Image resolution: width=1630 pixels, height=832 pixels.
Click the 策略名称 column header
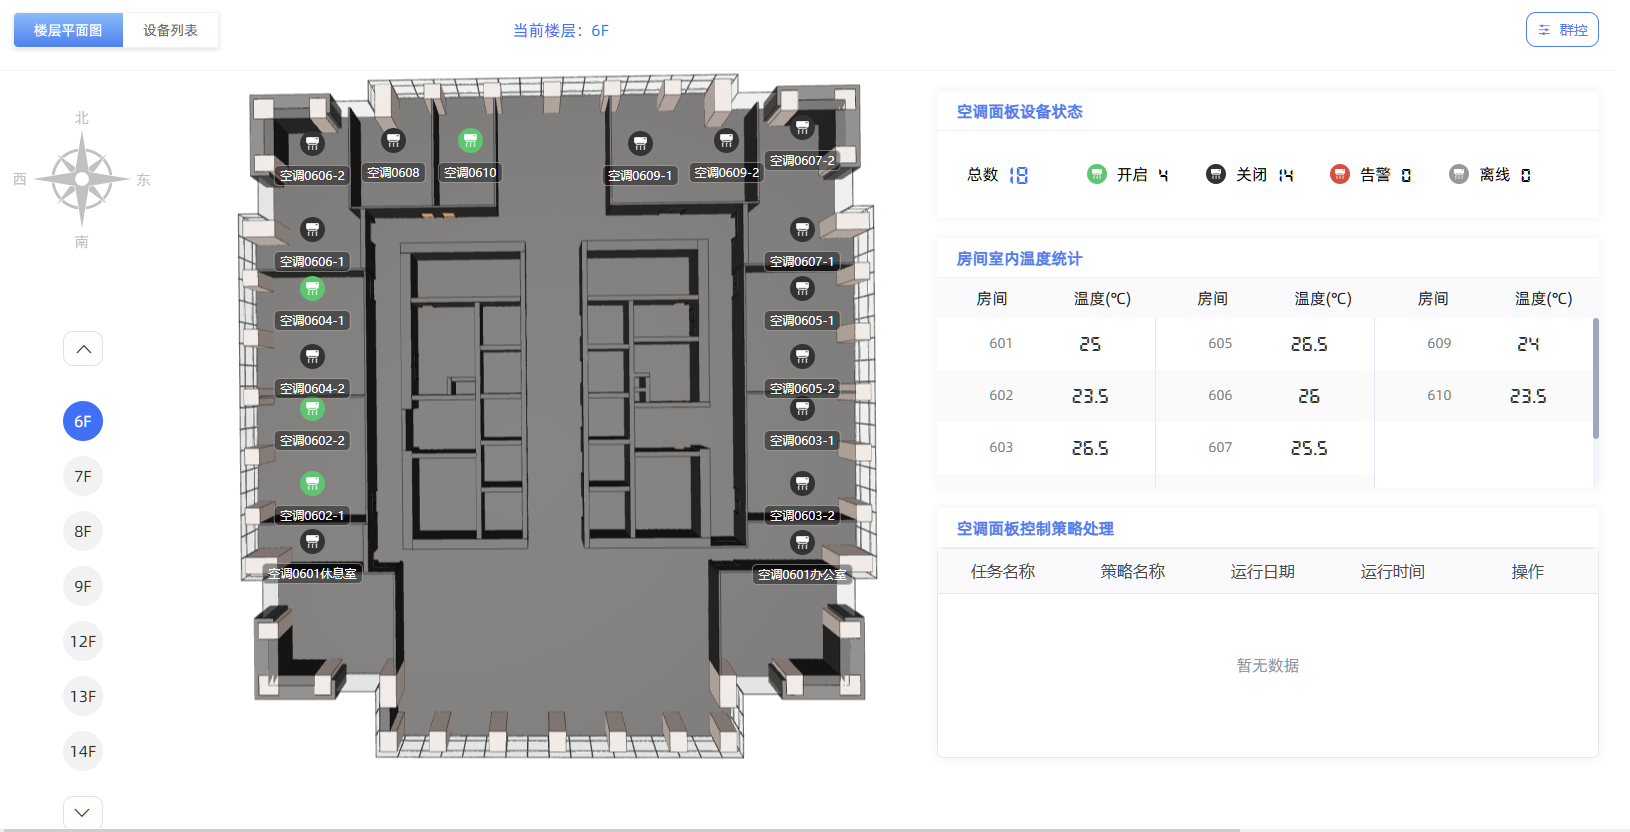[x=1133, y=571]
